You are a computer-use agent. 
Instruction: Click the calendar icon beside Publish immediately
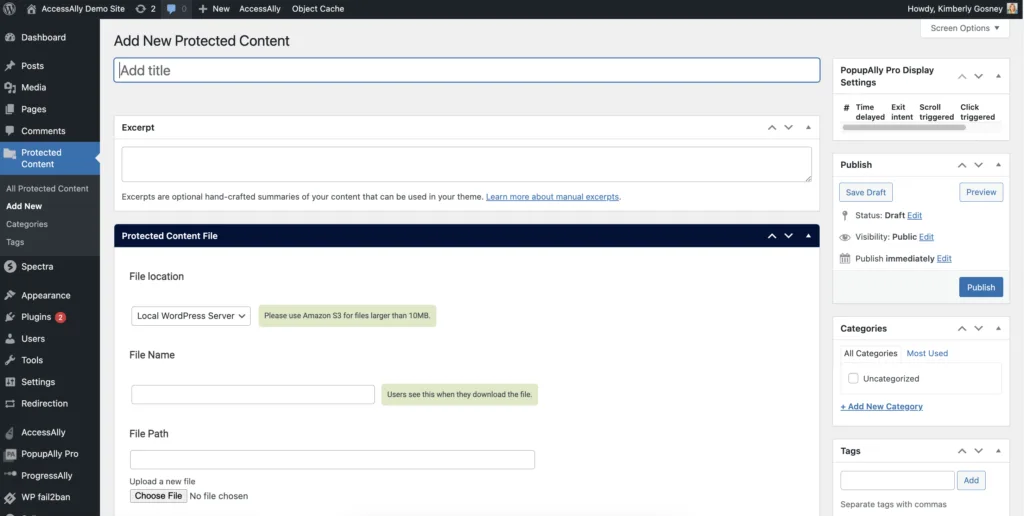click(845, 259)
